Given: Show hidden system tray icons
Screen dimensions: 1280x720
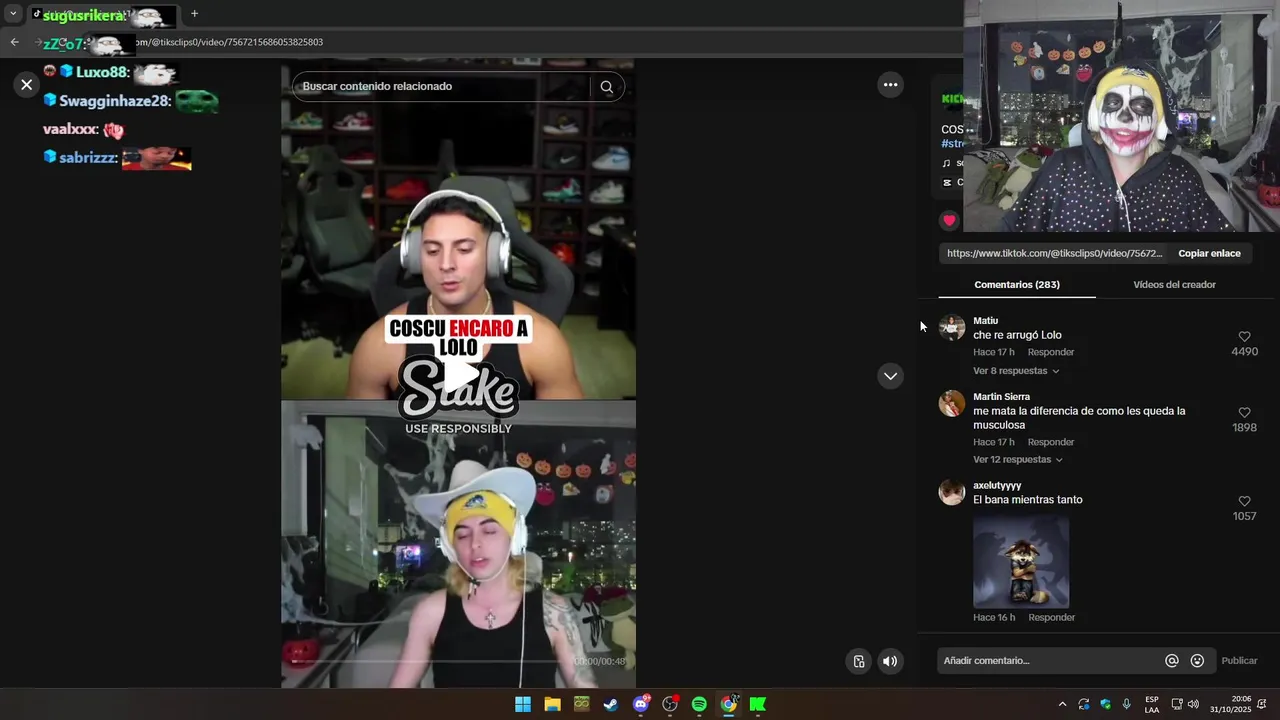Looking at the screenshot, I should pyautogui.click(x=1062, y=704).
